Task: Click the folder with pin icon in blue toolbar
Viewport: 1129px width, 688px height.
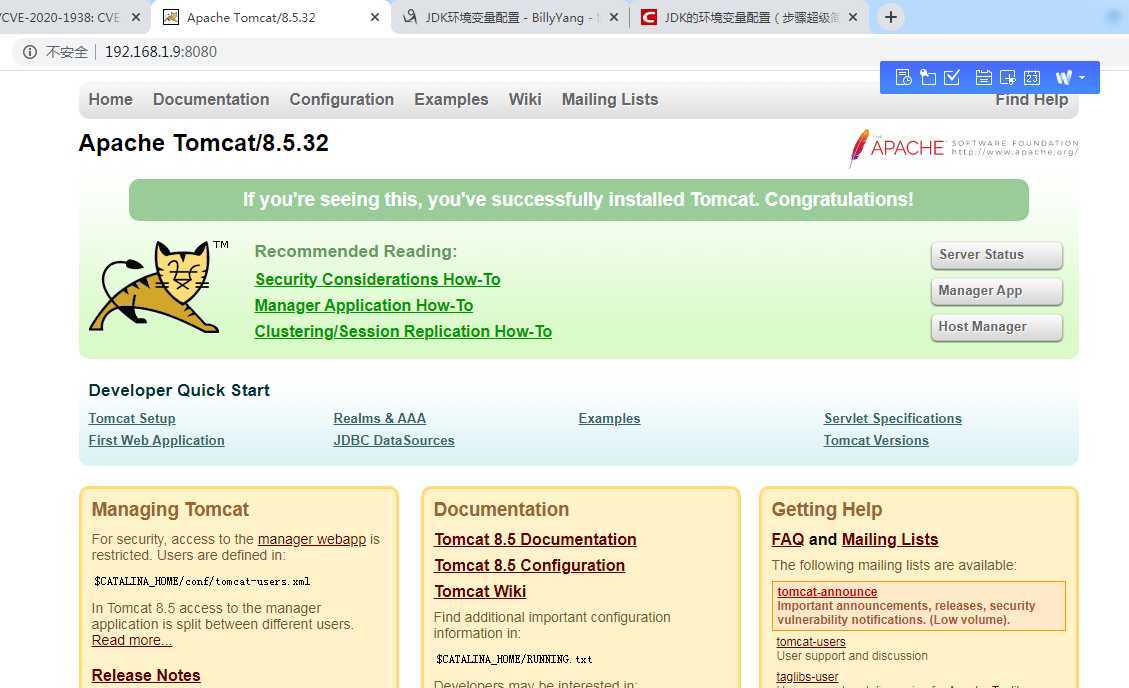Action: 928,77
